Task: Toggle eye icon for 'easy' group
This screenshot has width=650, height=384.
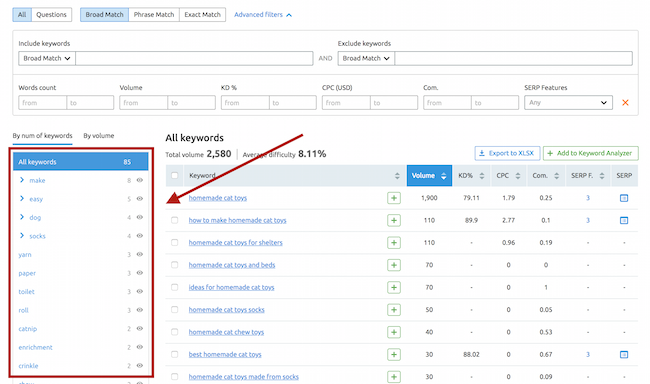Action: point(140,199)
